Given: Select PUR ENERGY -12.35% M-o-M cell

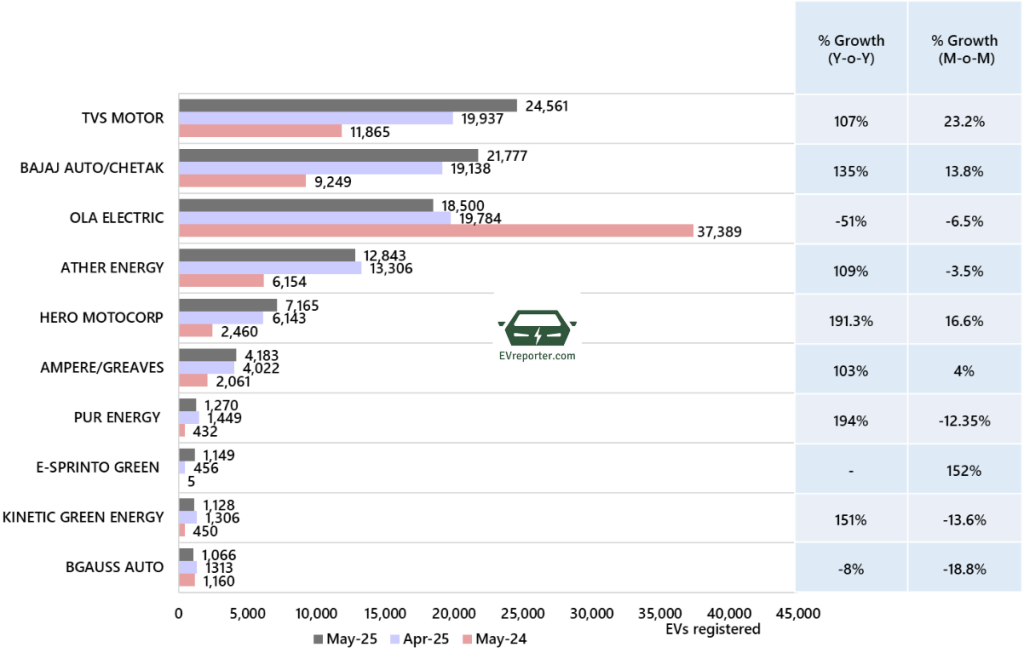Looking at the screenshot, I should point(964,420).
